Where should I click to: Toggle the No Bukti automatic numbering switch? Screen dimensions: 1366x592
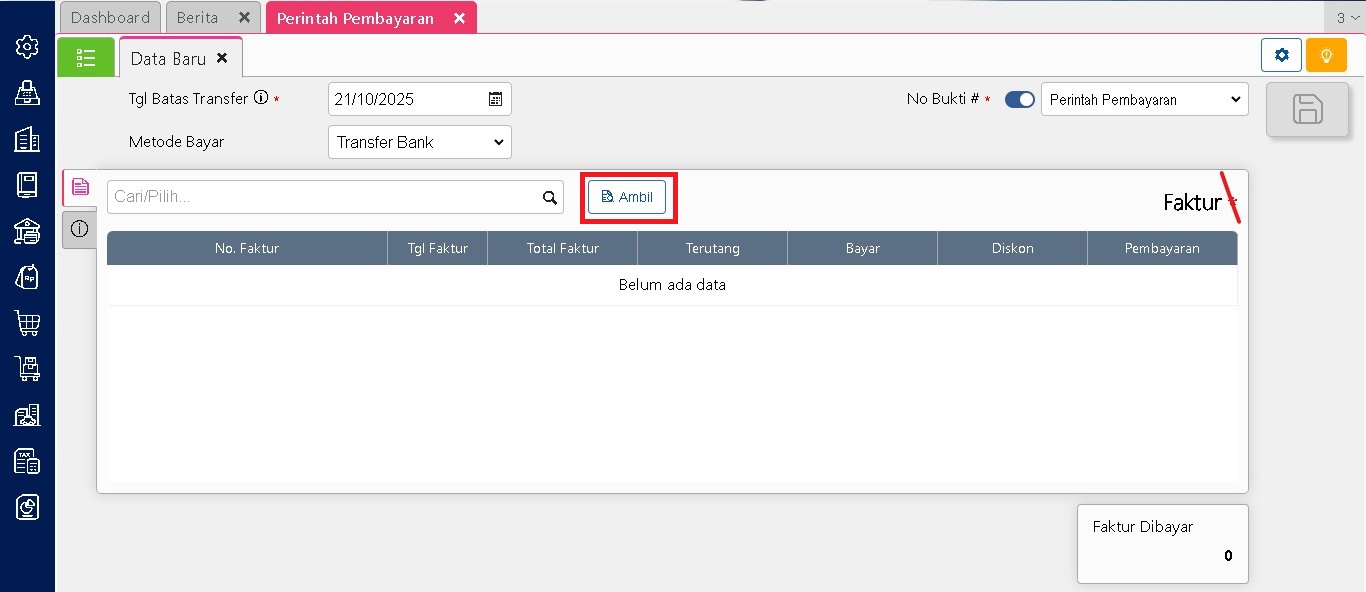[1019, 100]
